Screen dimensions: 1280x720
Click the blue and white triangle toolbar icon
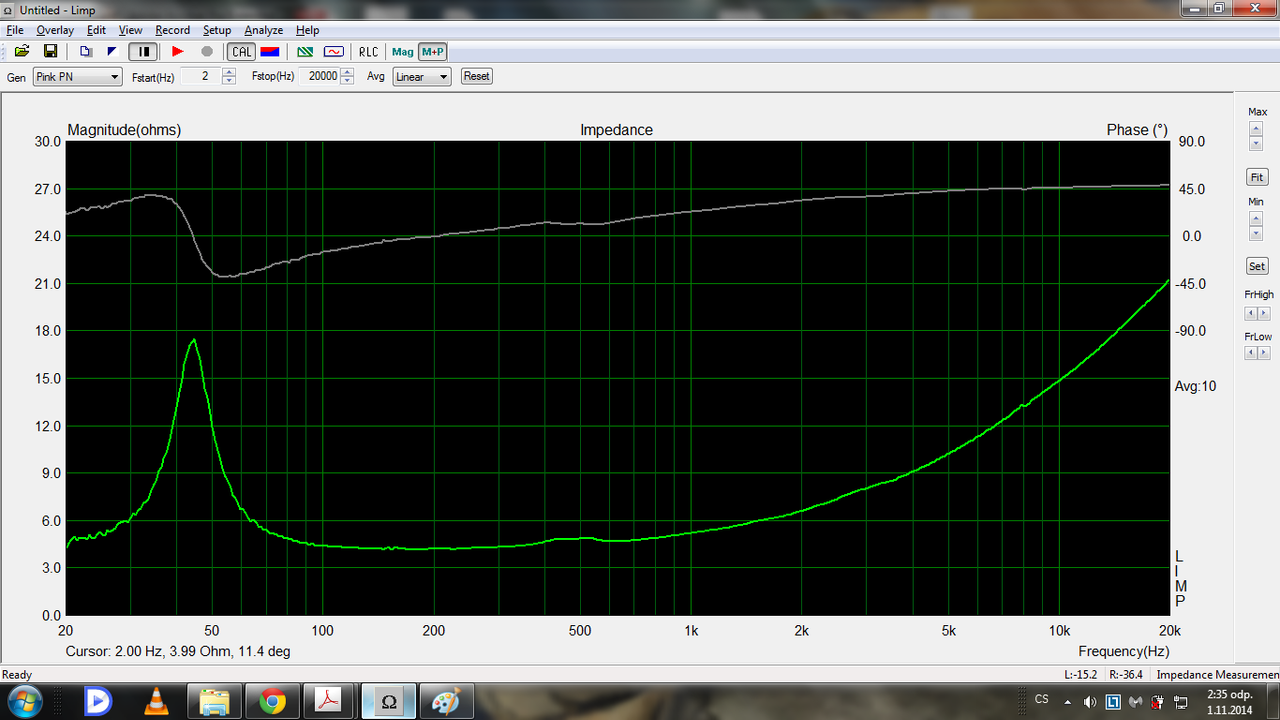pos(112,51)
